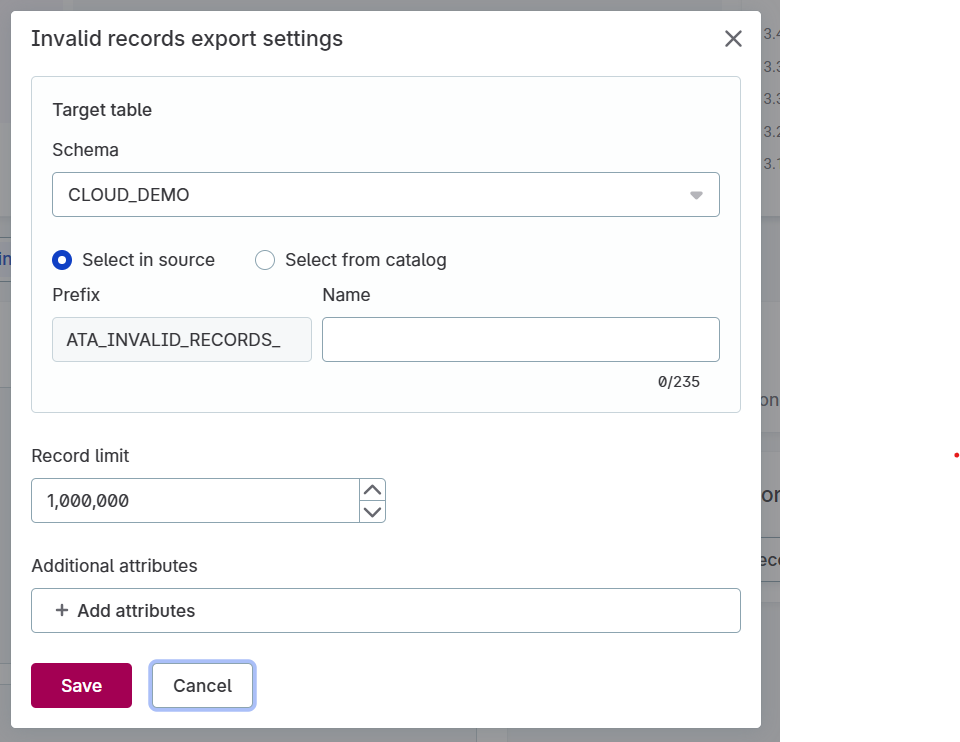Enable the catalog selection radio control
Screen dimensions: 960x742
pyautogui.click(x=265, y=259)
